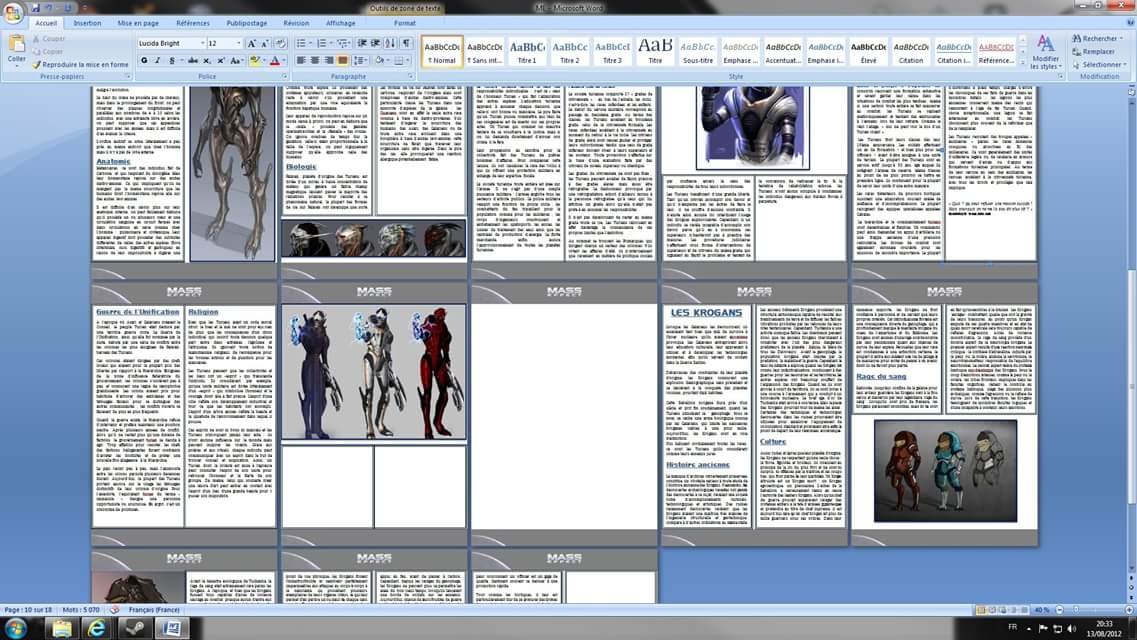
Task: Click Reproduire la mise en forme
Action: point(80,65)
